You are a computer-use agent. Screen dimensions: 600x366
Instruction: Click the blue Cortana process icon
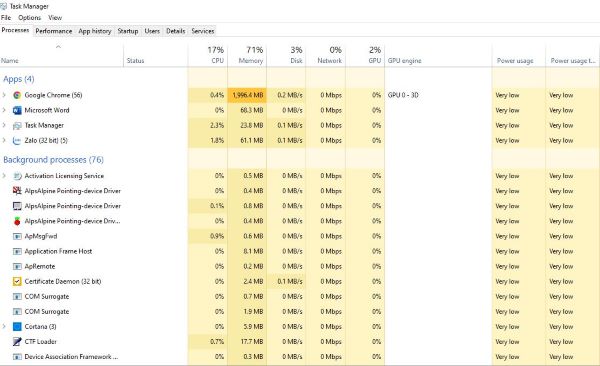tap(17, 327)
